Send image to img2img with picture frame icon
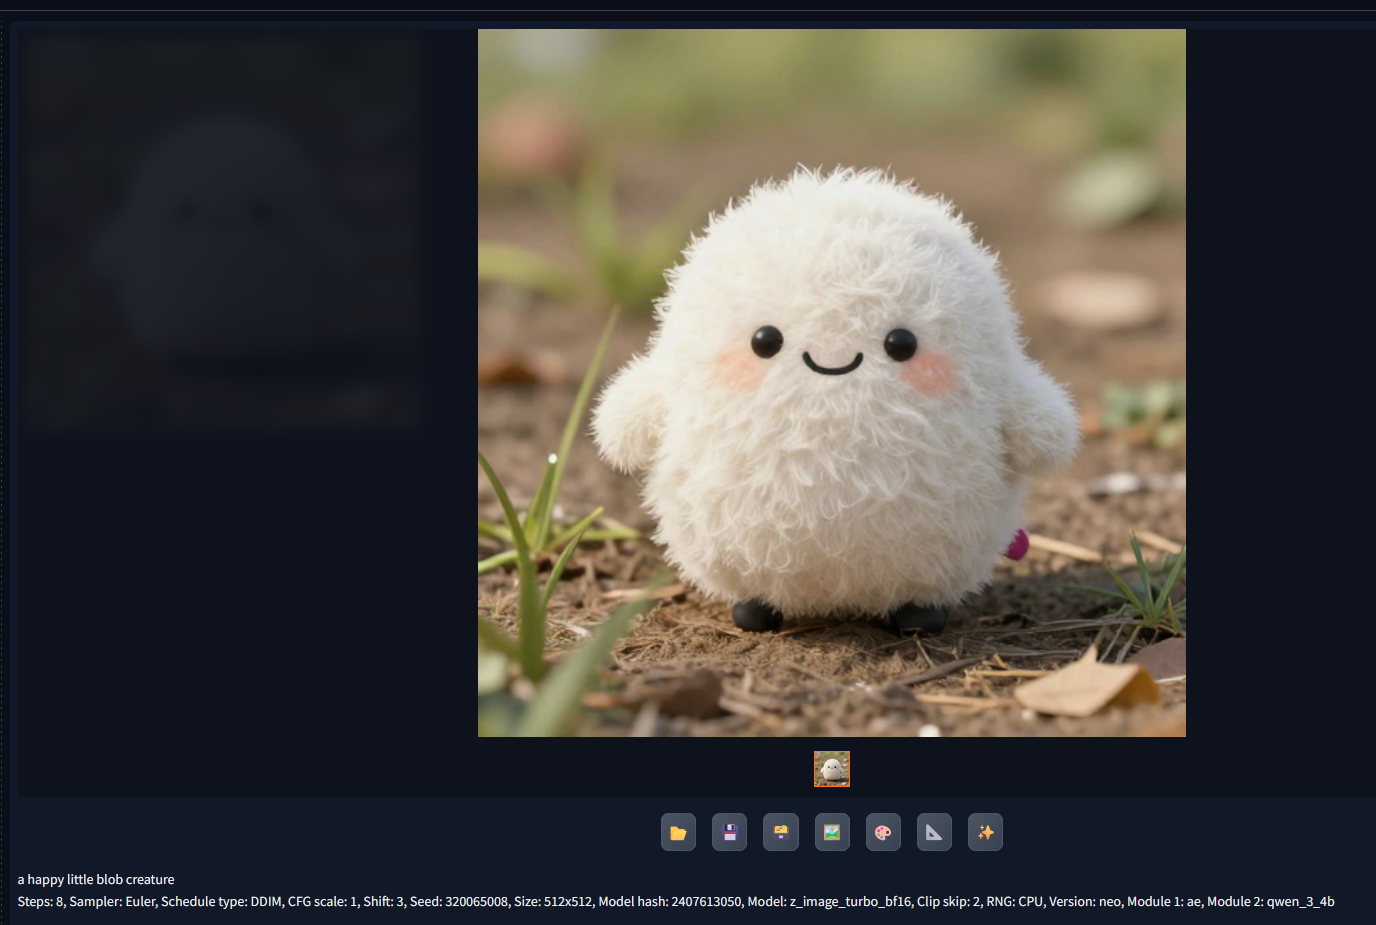1376x925 pixels. 832,832
